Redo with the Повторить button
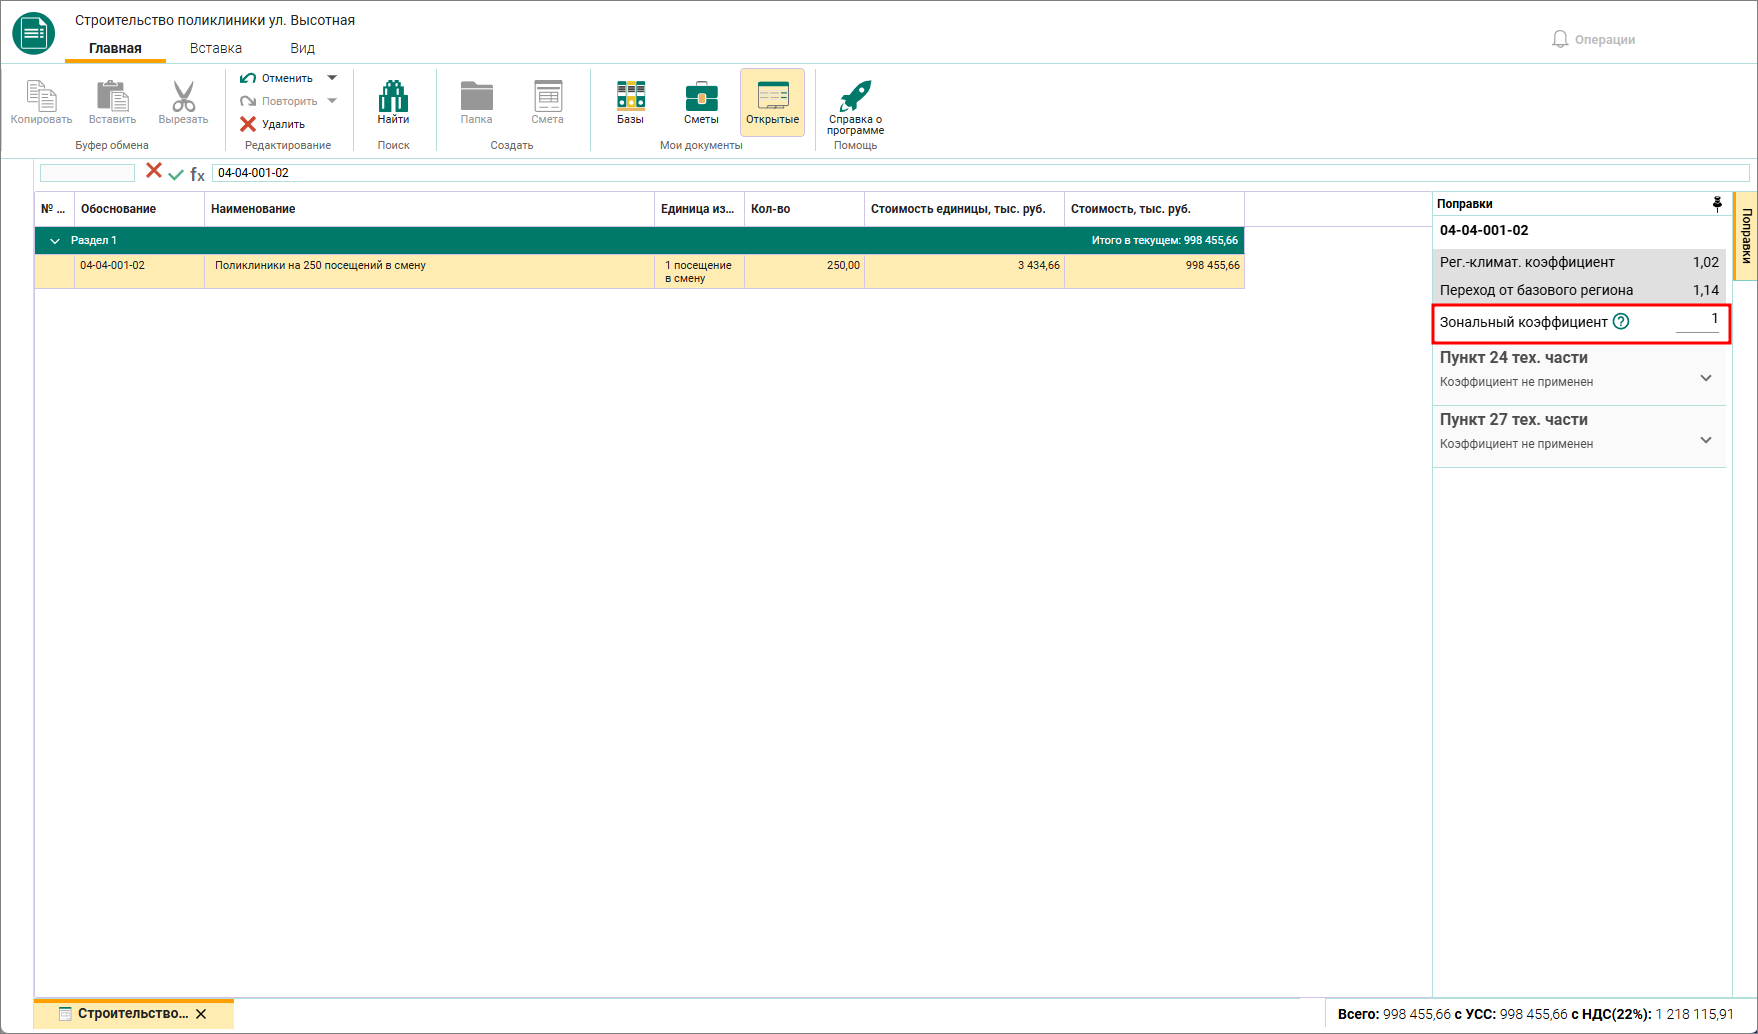Viewport: 1758px width, 1034px height. click(x=279, y=101)
